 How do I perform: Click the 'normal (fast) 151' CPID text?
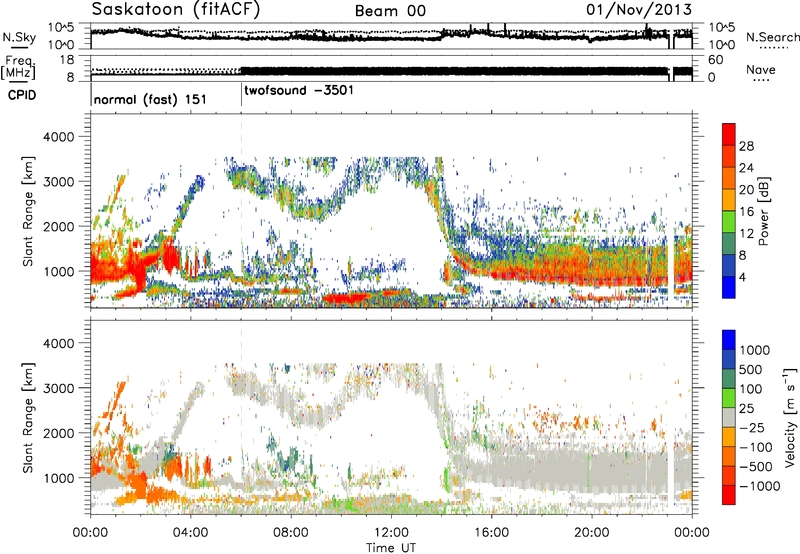point(150,99)
